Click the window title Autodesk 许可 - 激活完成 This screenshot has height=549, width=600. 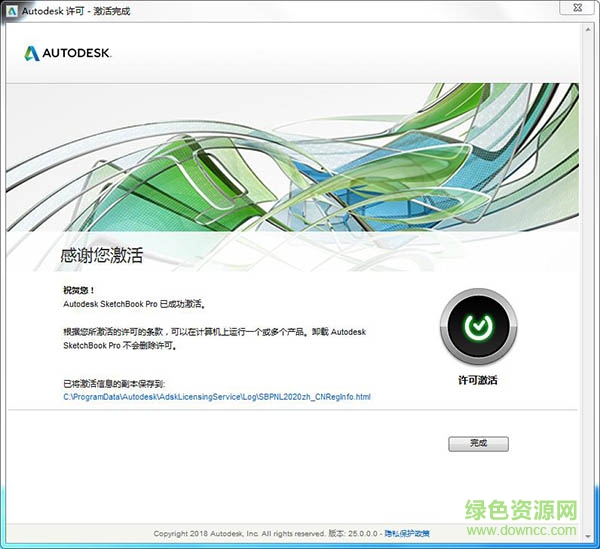(68, 11)
